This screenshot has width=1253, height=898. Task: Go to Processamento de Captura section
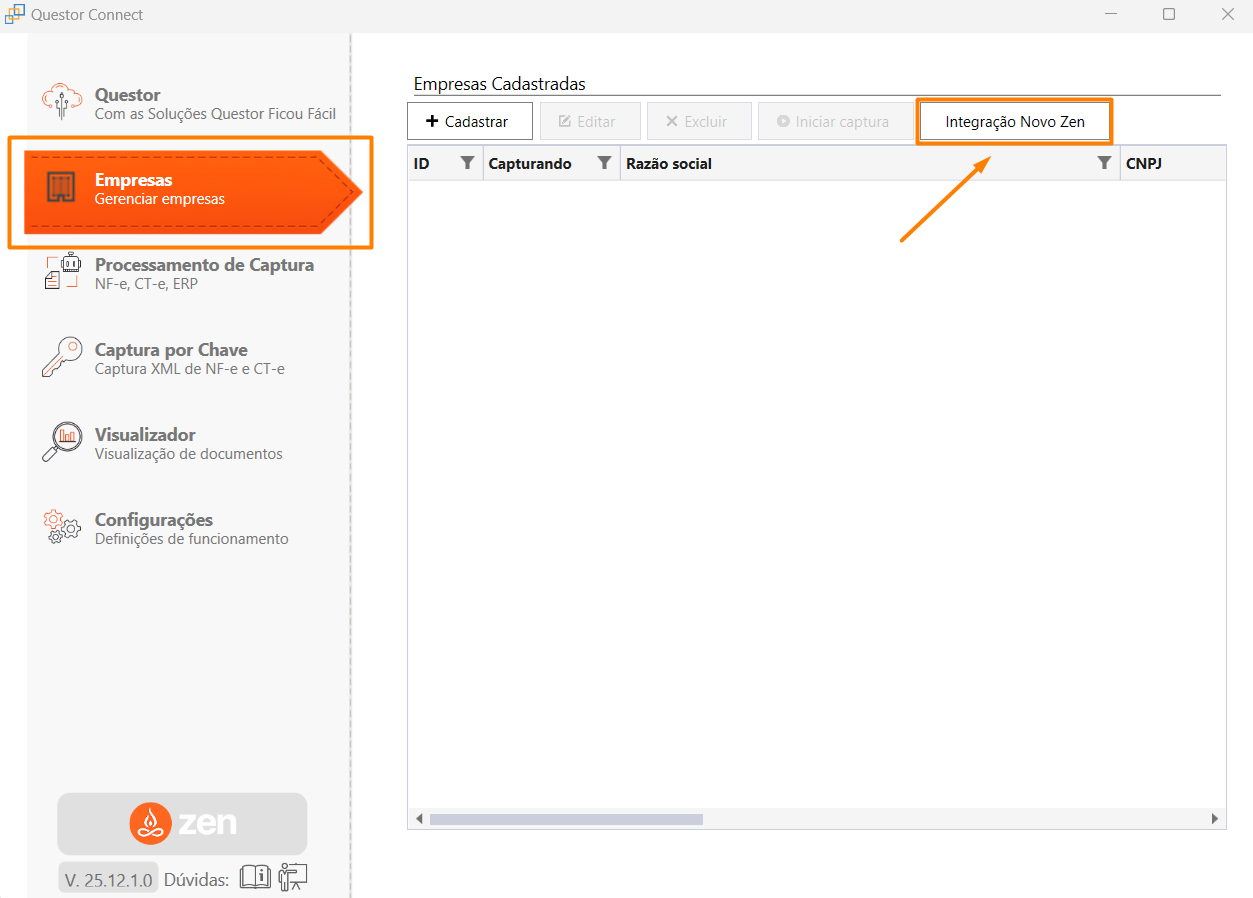204,273
